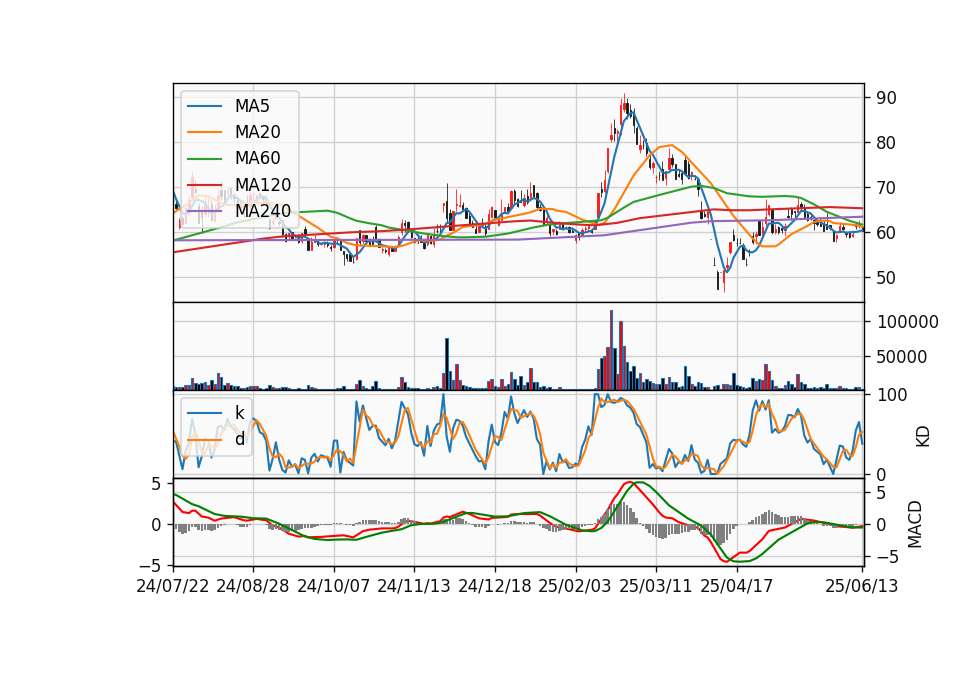The height and width of the screenshot is (690, 960).
Task: Click the MA5 legend label
Action: click(x=252, y=106)
